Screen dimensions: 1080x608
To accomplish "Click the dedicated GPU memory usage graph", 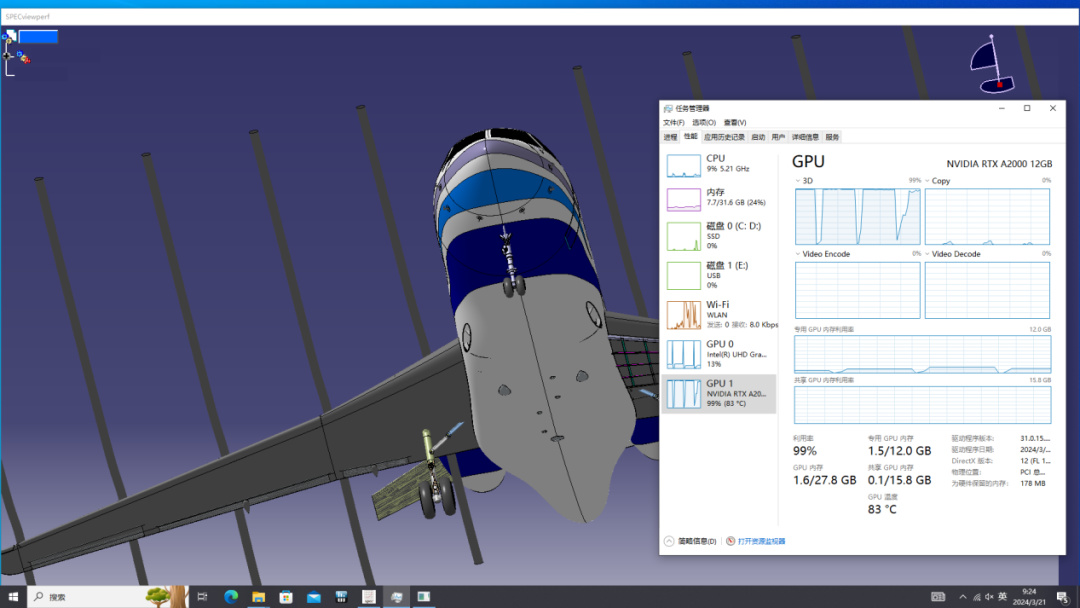I will 923,355.
